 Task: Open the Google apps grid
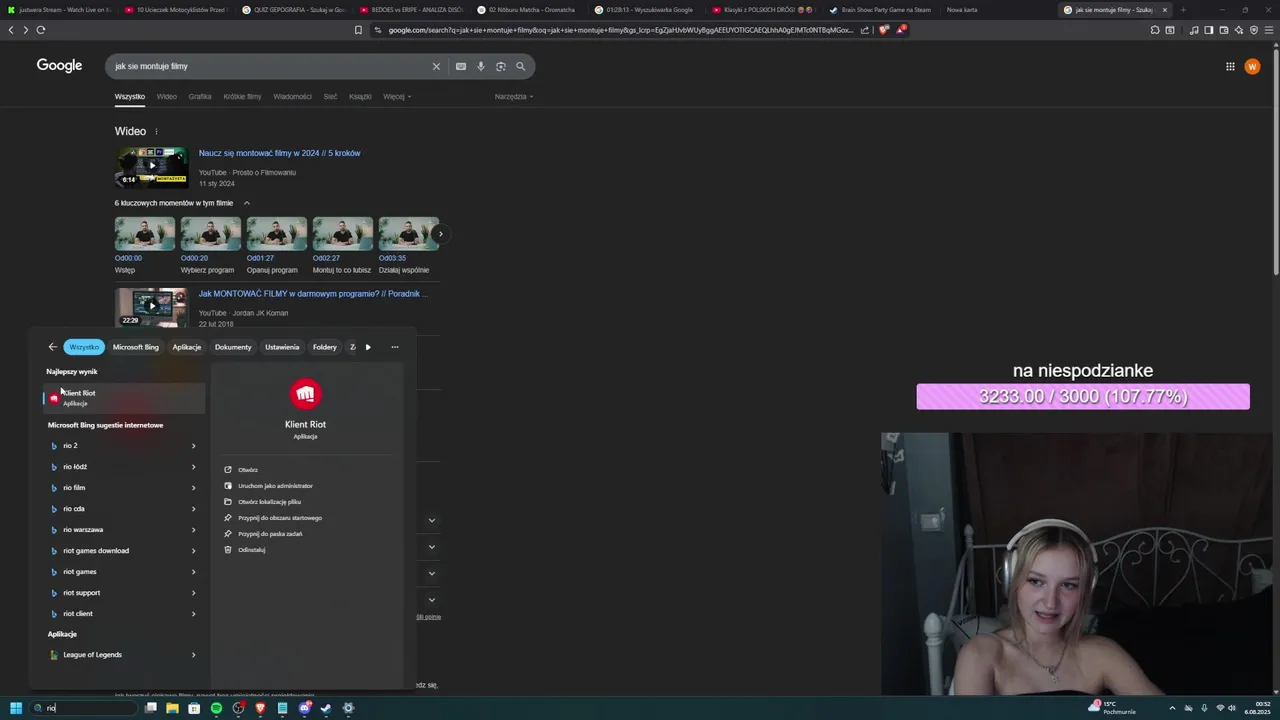click(1230, 66)
